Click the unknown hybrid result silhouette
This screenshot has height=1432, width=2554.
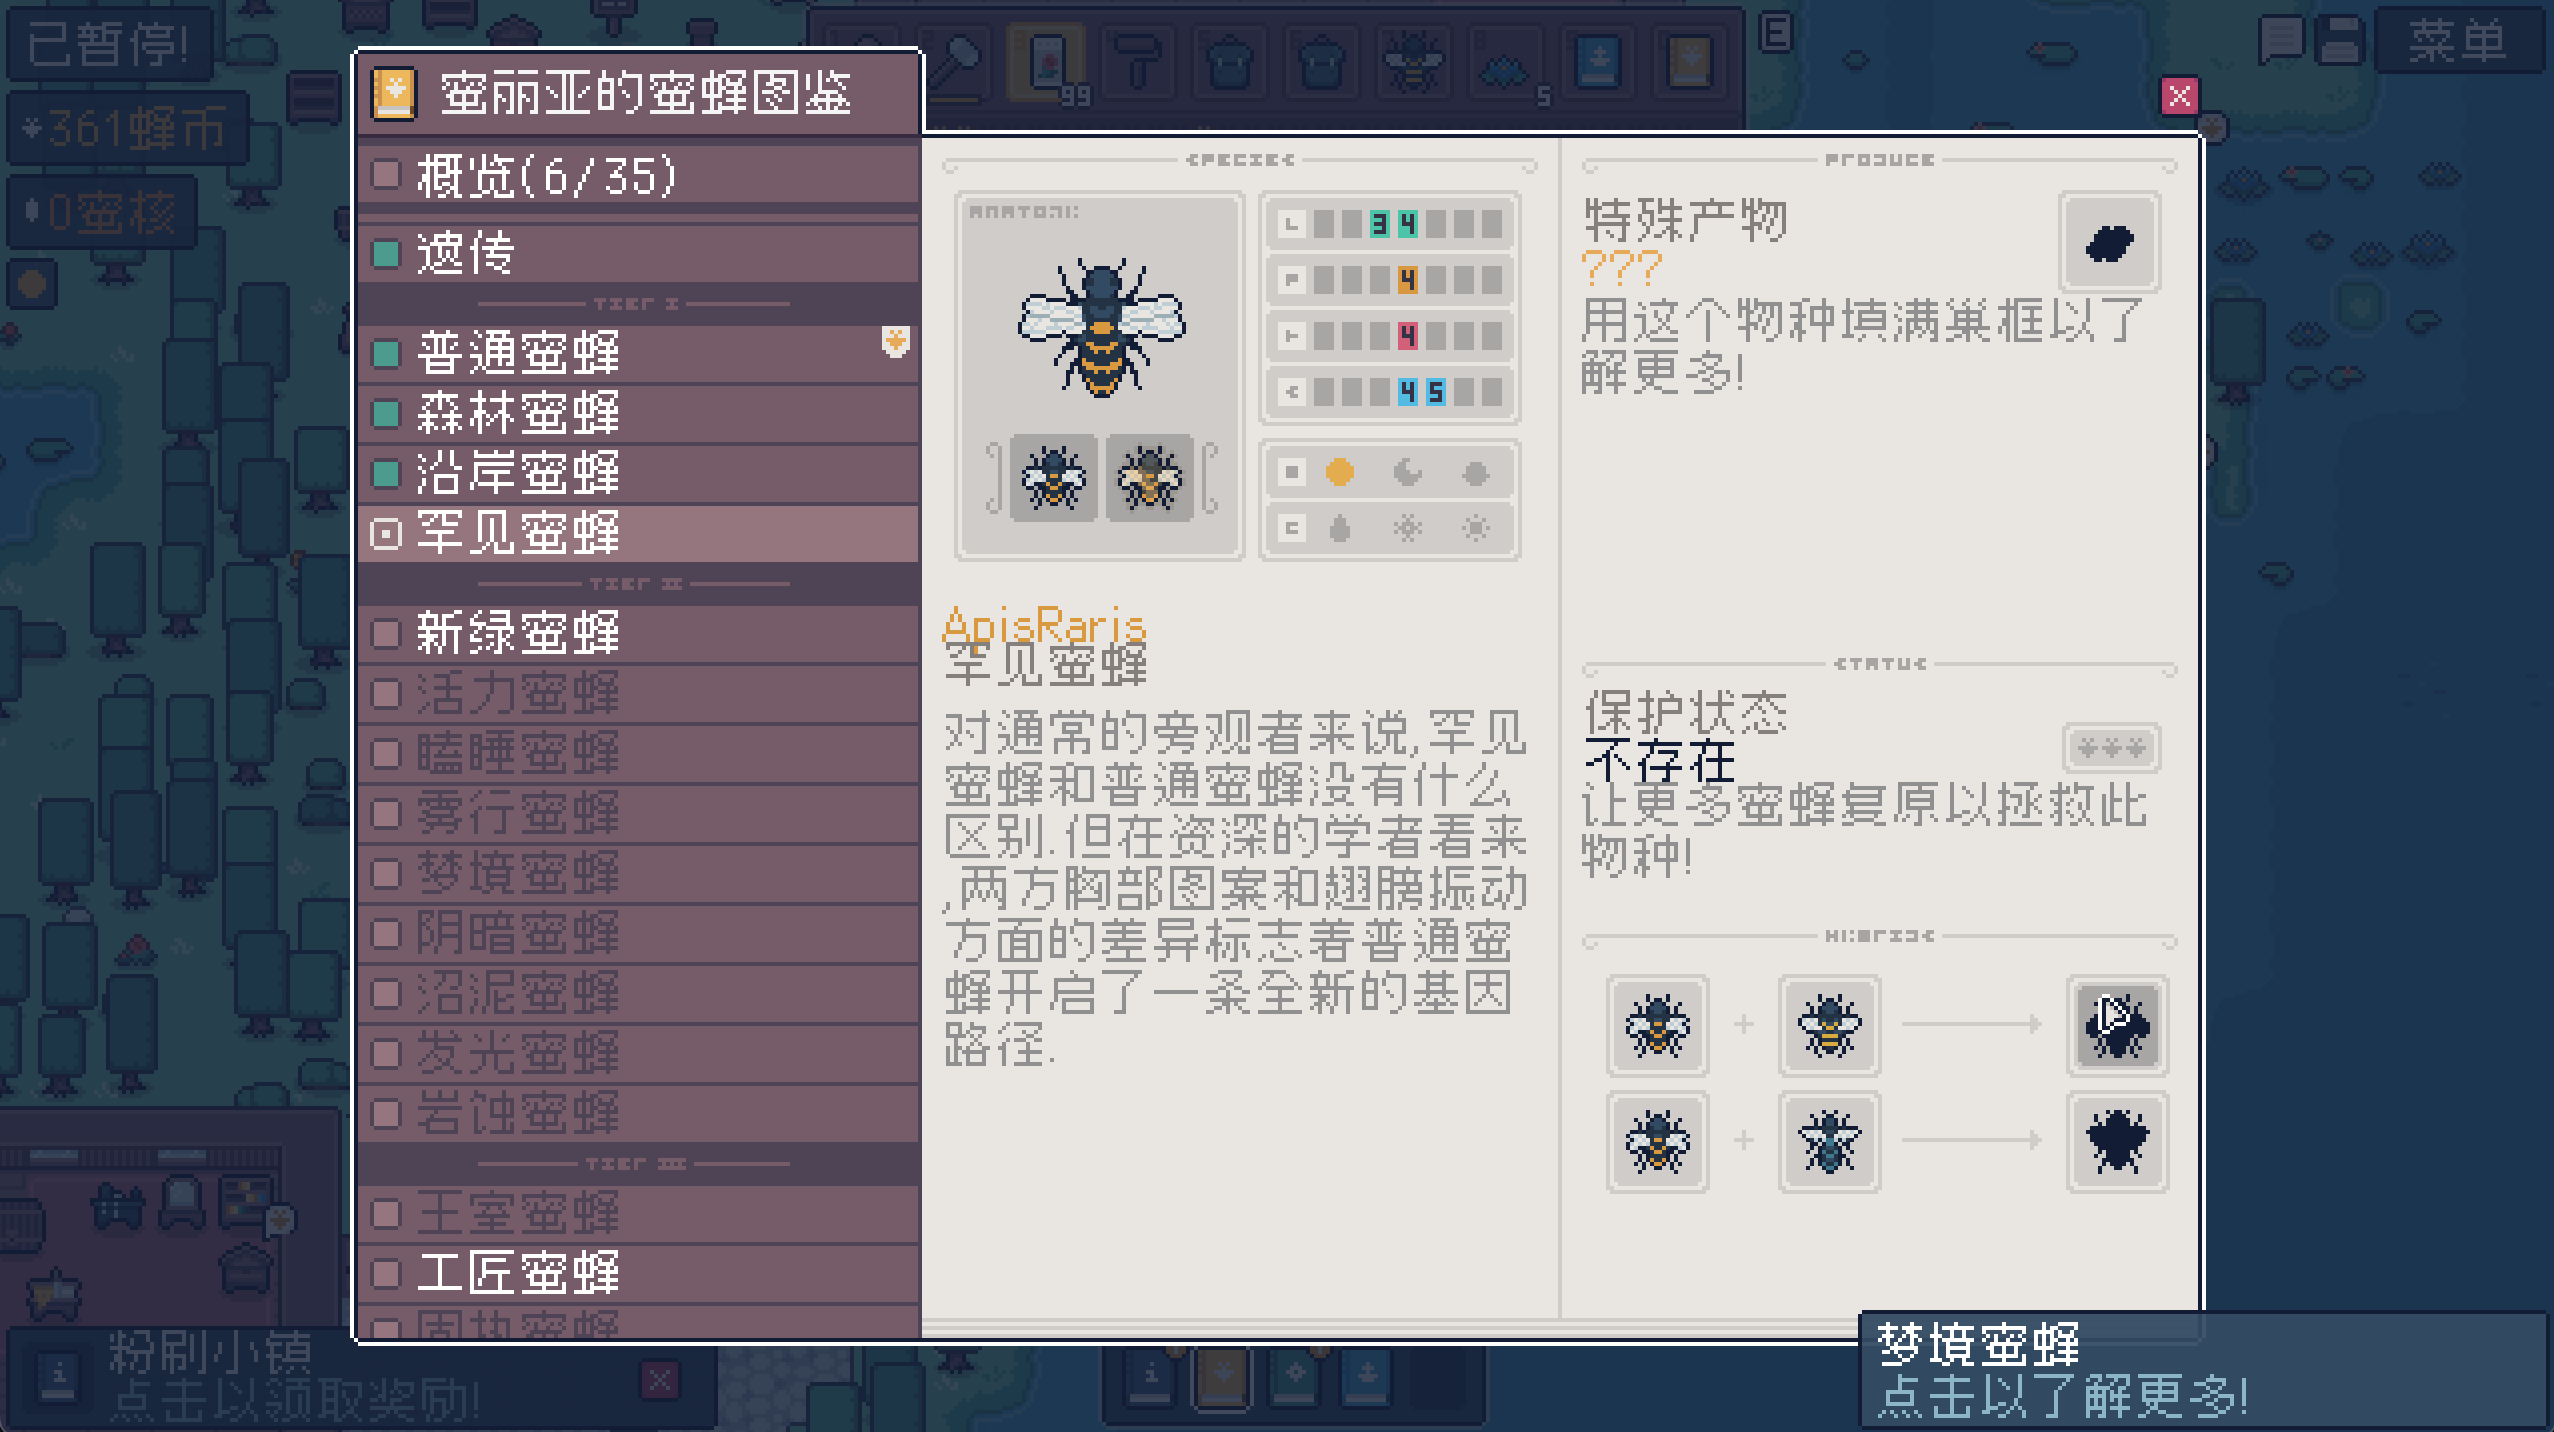click(x=2117, y=1142)
